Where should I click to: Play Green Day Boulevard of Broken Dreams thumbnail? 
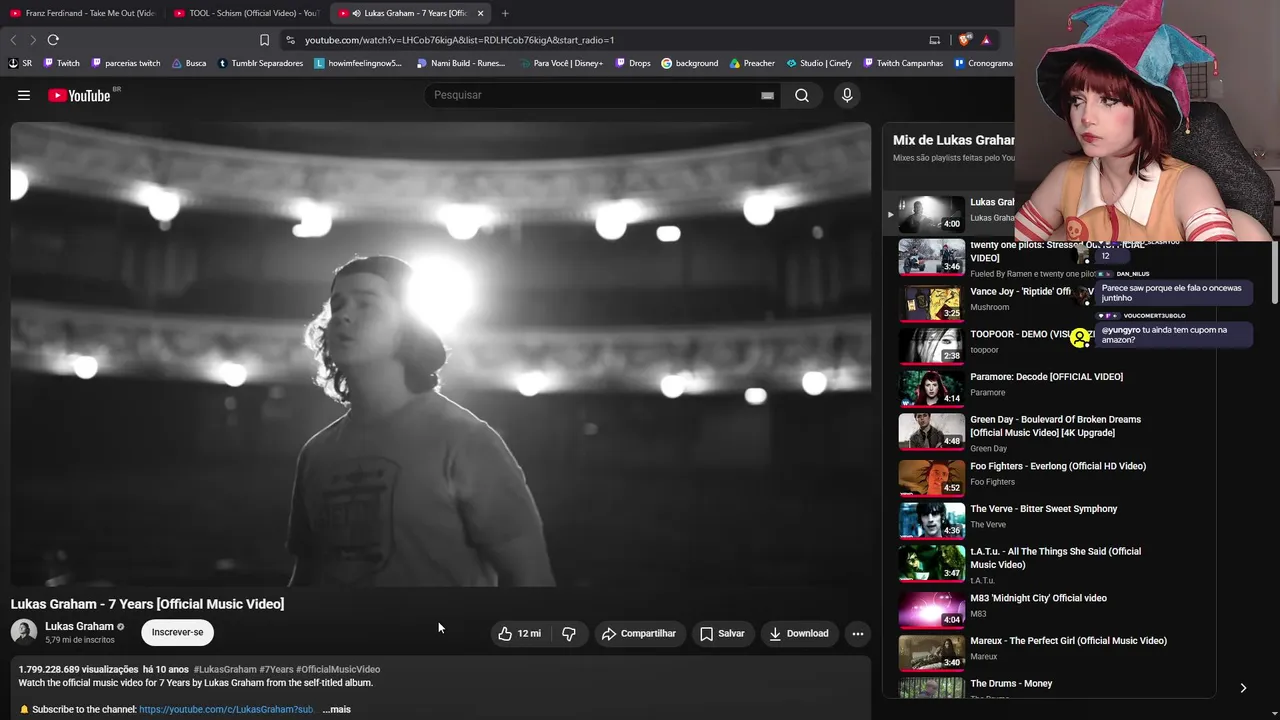pos(931,430)
